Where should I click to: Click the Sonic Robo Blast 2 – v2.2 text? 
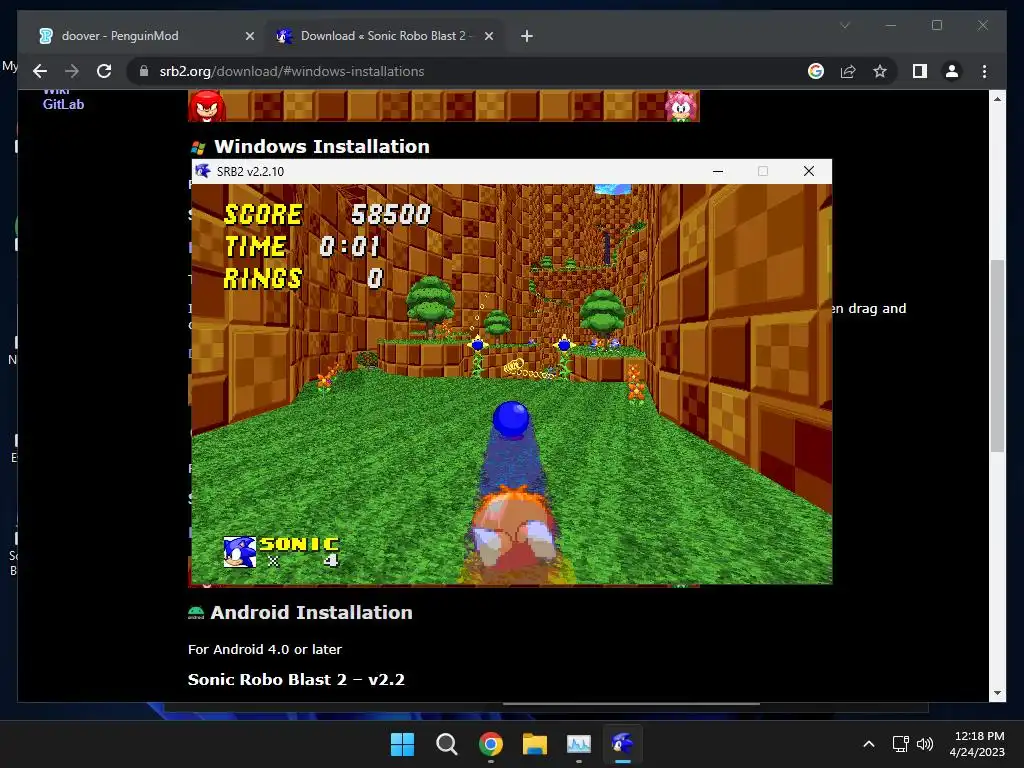[296, 680]
